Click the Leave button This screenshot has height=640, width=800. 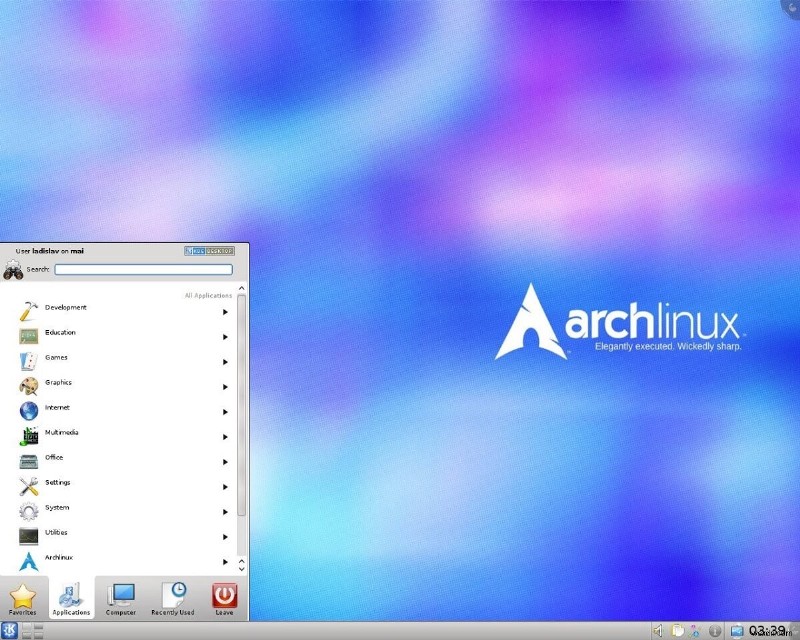tap(223, 597)
